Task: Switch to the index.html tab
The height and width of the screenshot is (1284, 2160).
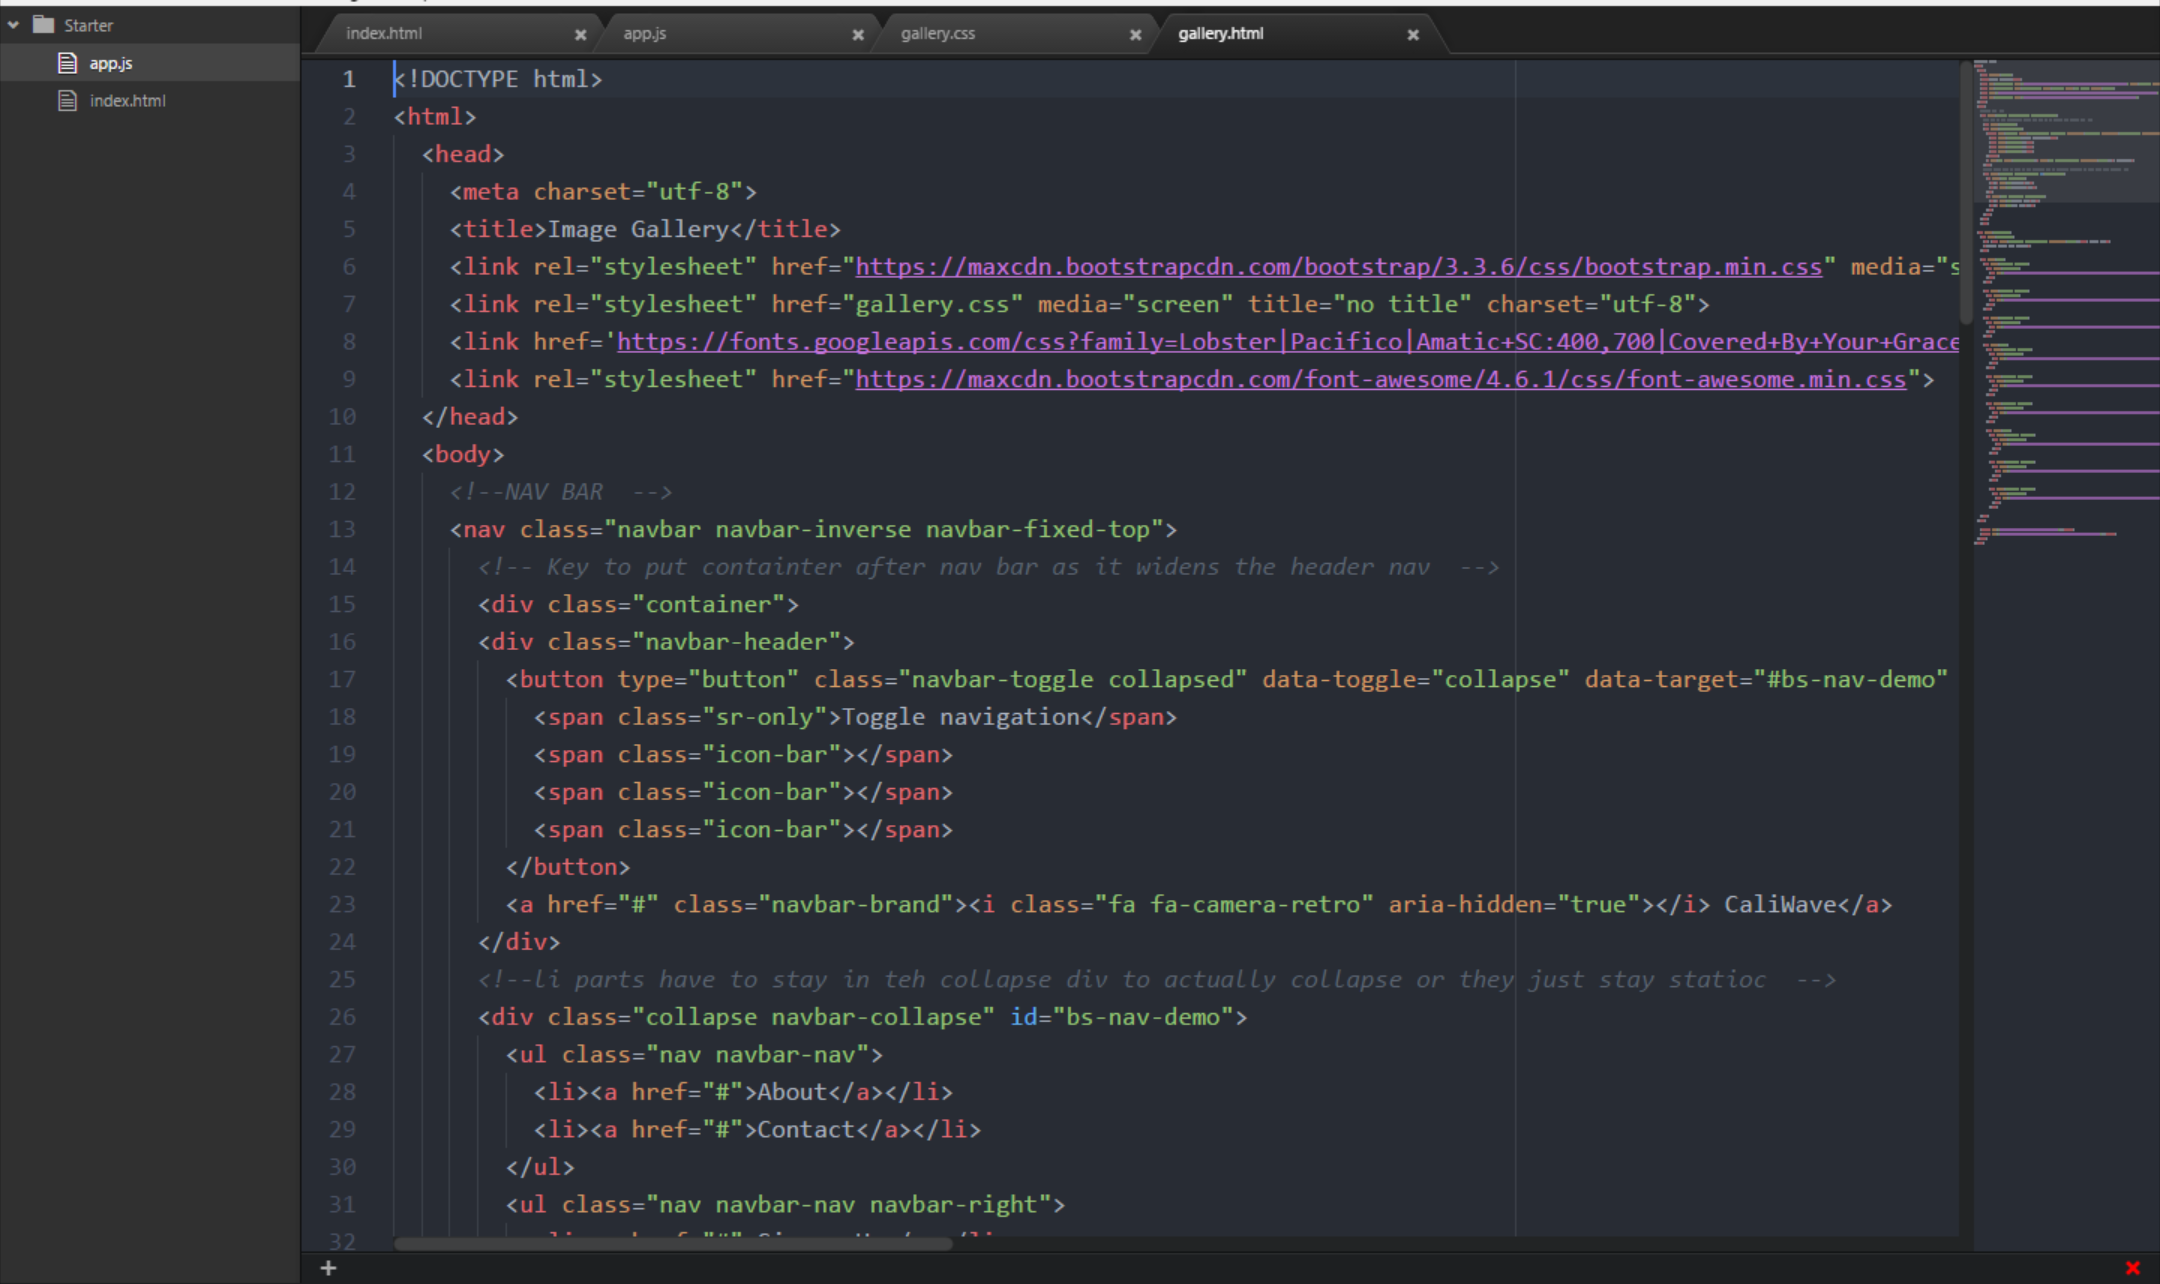Action: click(x=384, y=34)
